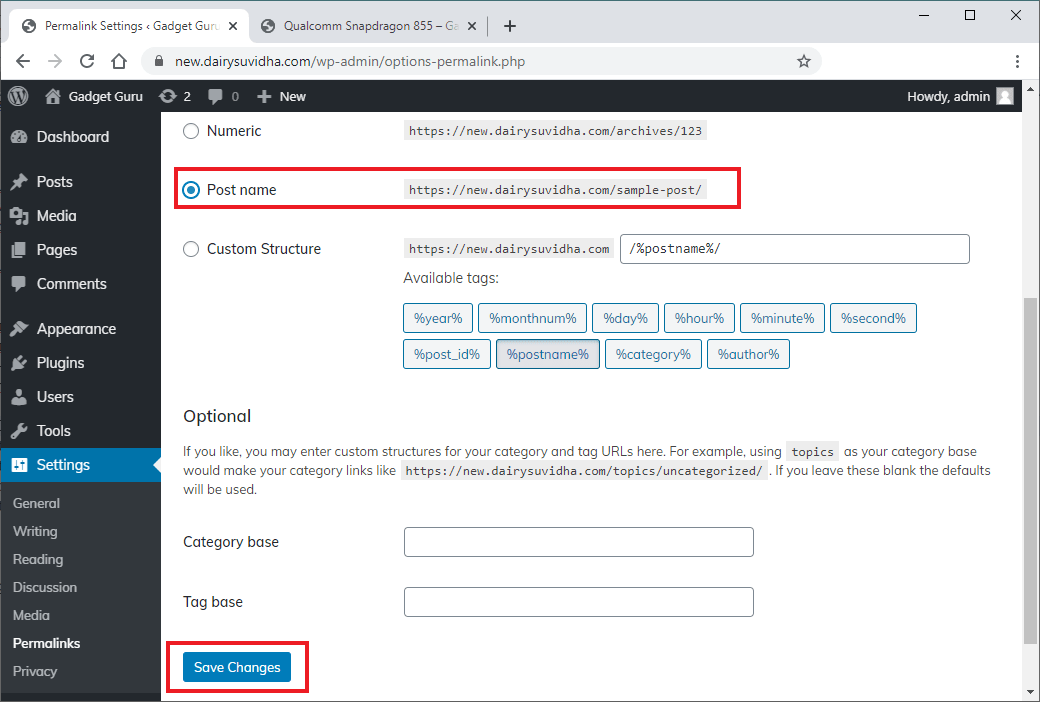Click the admin avatar next to Howdy
The height and width of the screenshot is (702, 1040).
click(x=1004, y=96)
